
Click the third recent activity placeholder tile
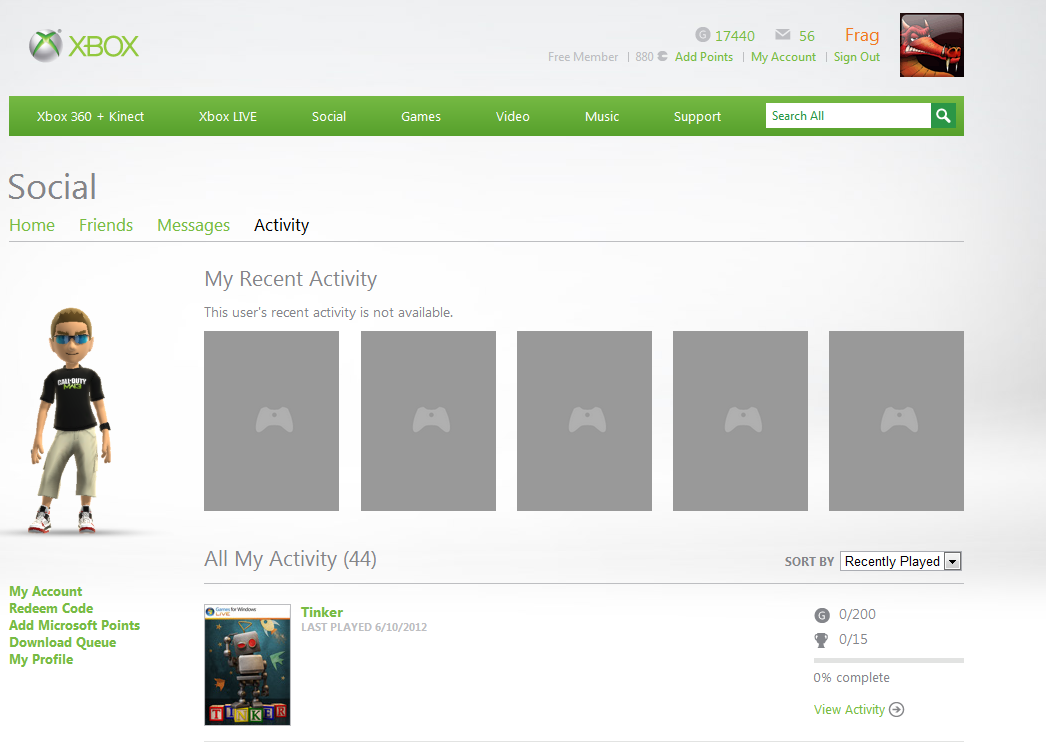pyautogui.click(x=584, y=421)
